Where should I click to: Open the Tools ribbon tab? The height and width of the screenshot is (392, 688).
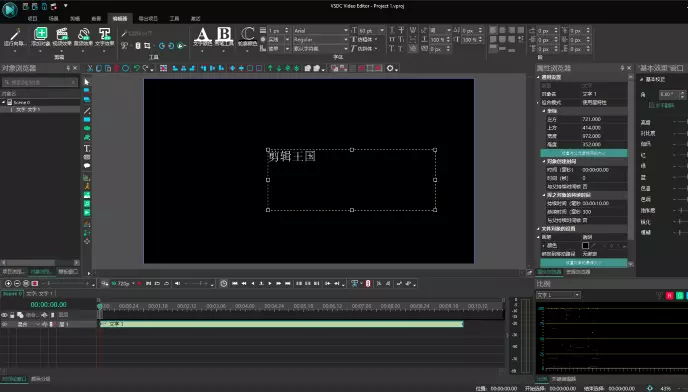pos(174,18)
